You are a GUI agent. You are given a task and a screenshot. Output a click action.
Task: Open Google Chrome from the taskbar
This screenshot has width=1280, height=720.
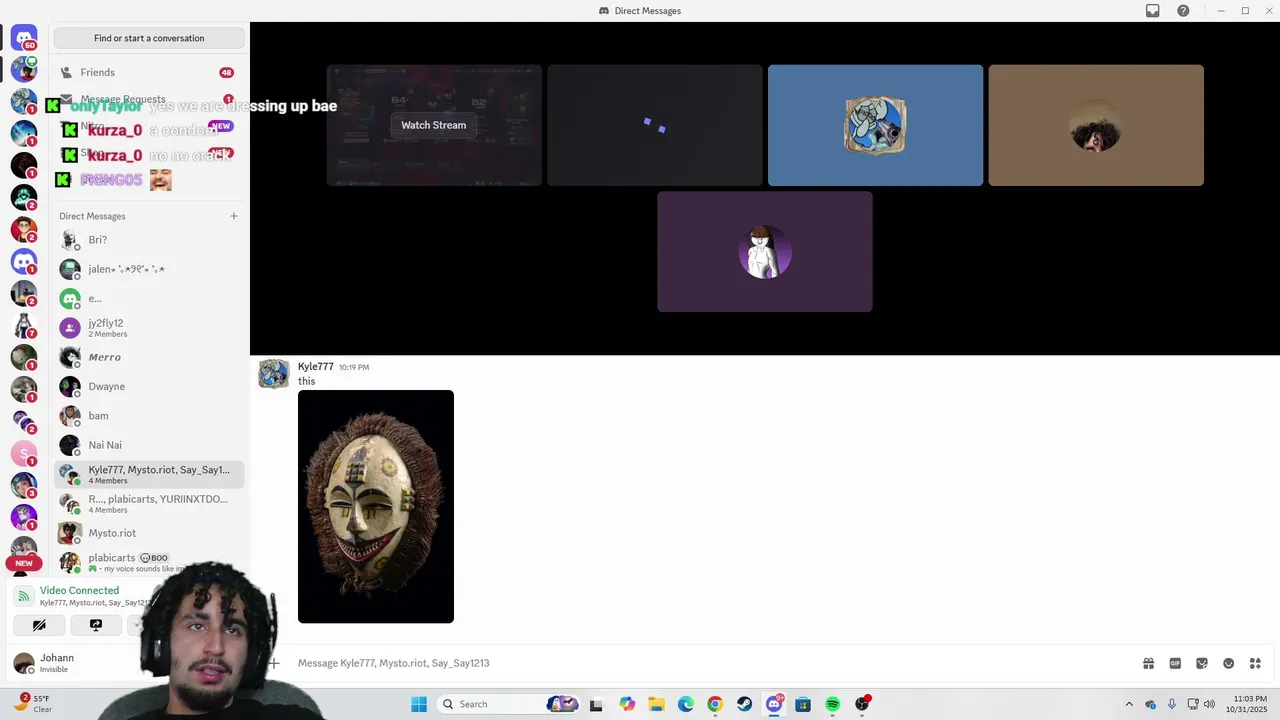click(715, 704)
